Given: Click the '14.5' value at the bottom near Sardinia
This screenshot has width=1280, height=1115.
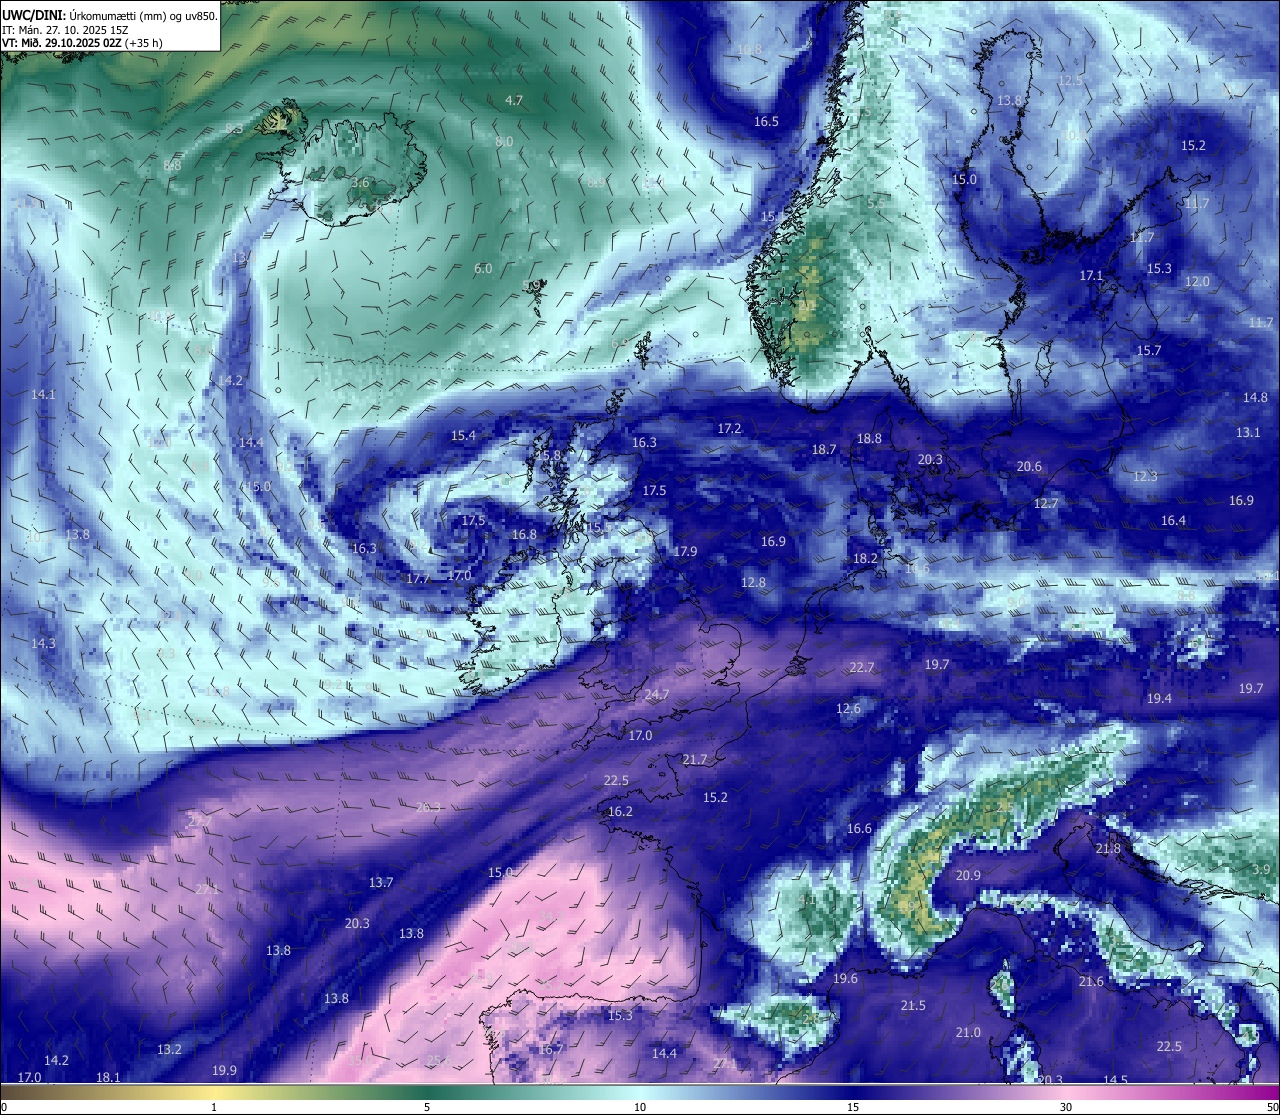Looking at the screenshot, I should tap(1115, 1079).
